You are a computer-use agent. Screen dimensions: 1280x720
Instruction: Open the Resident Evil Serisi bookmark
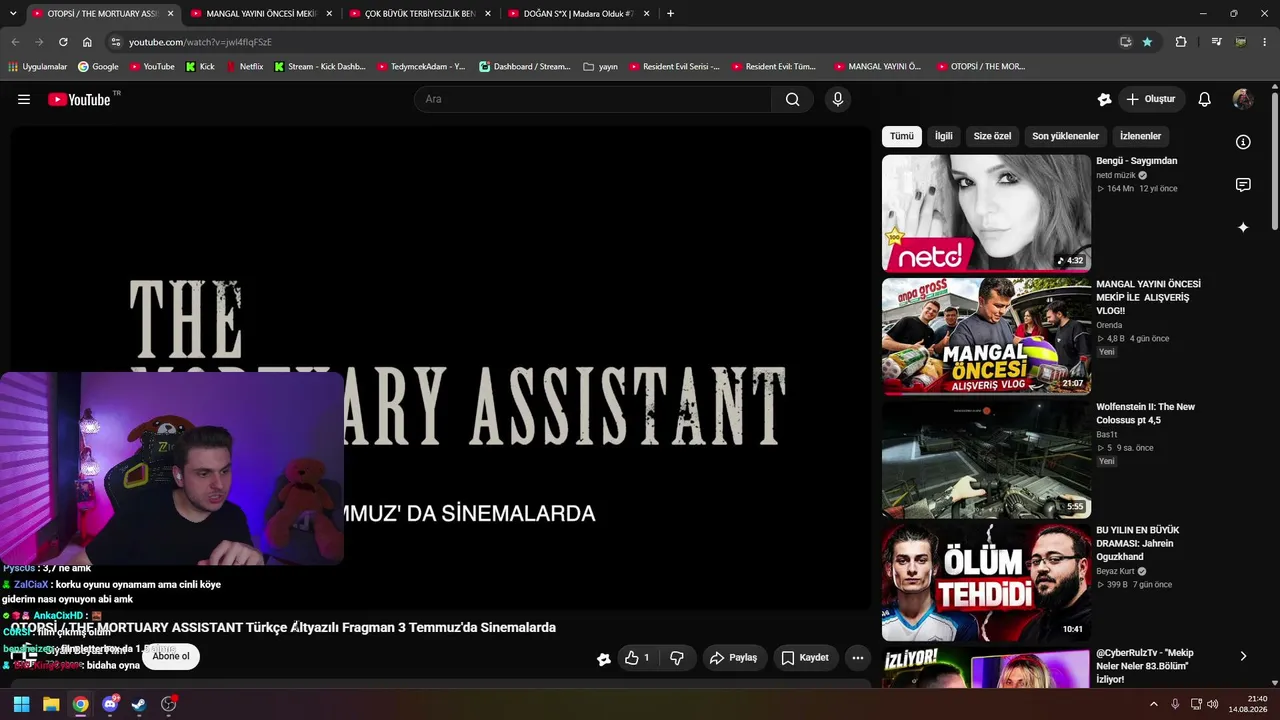point(672,66)
